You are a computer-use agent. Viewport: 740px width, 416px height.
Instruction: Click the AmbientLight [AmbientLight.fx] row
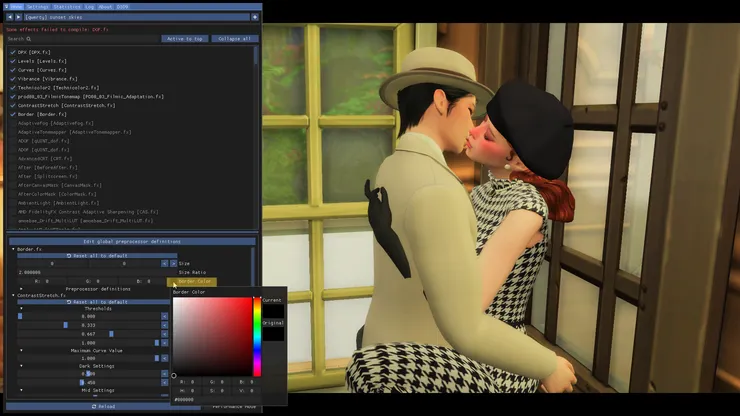59,203
